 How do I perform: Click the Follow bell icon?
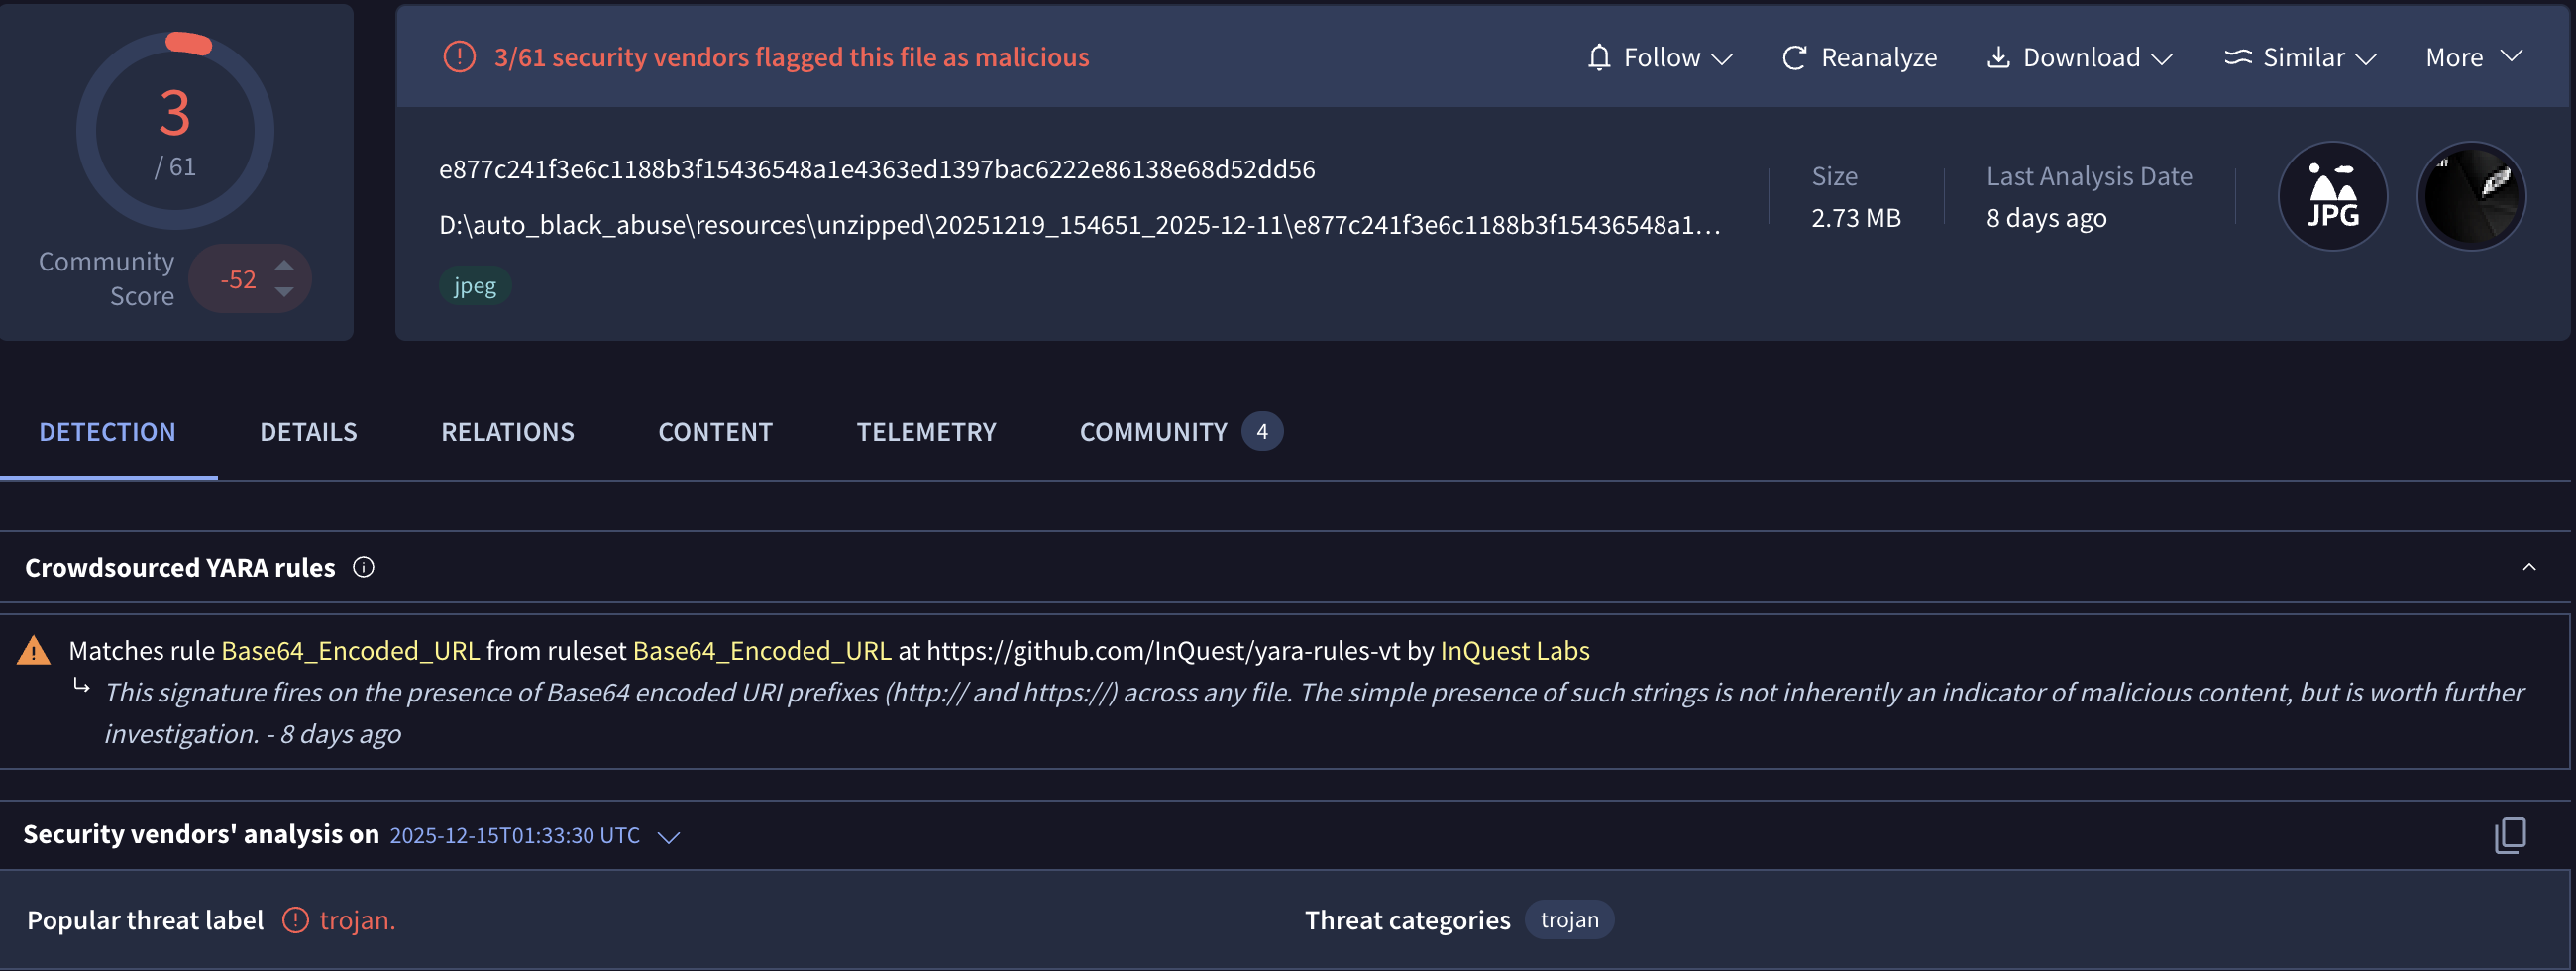tap(1599, 58)
